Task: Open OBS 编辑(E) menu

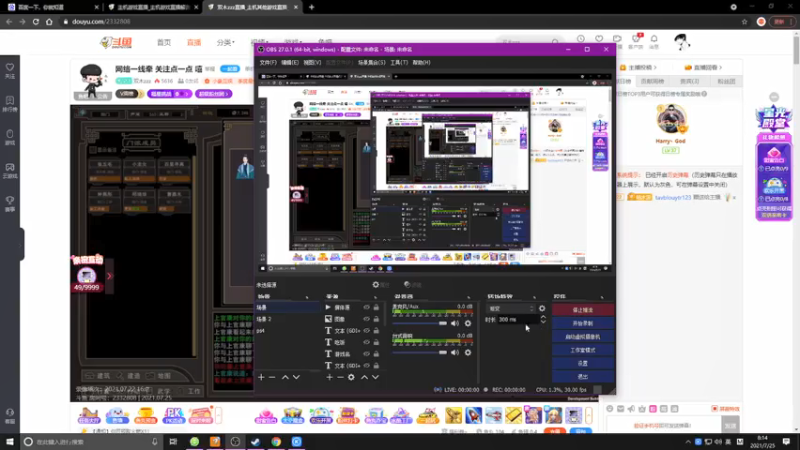Action: pos(290,62)
